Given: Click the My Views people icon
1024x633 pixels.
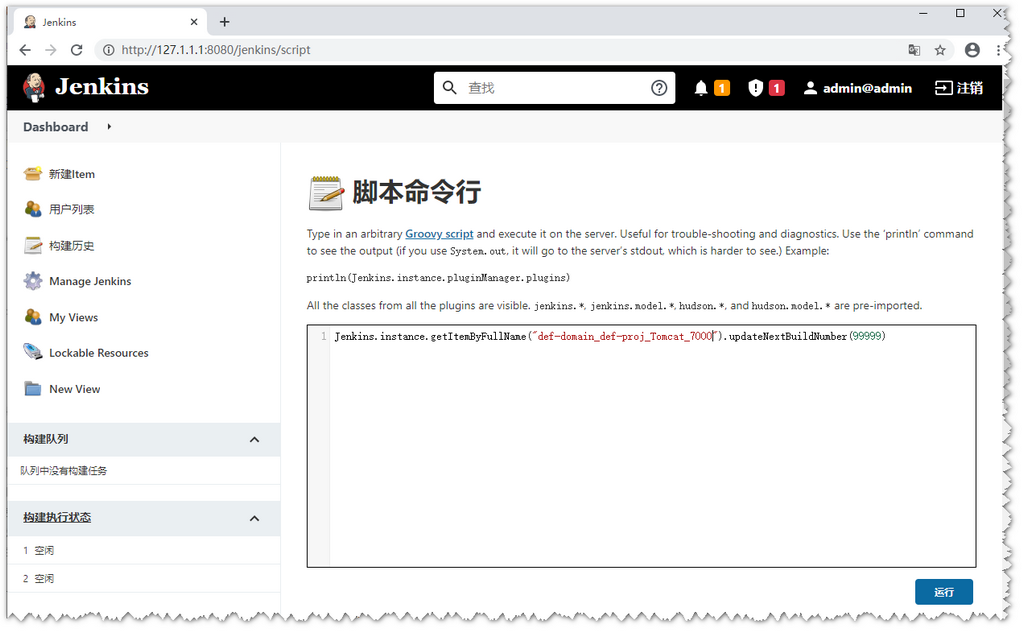Looking at the screenshot, I should (x=33, y=317).
